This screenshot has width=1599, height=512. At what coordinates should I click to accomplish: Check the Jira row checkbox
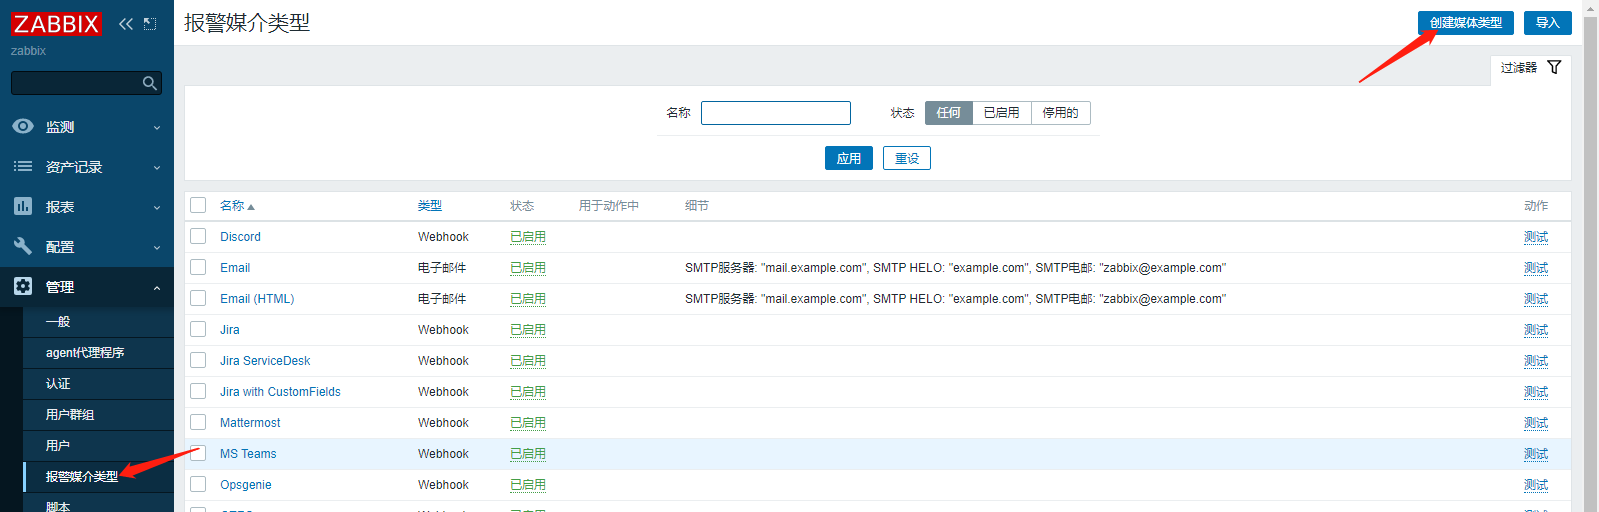pos(198,329)
